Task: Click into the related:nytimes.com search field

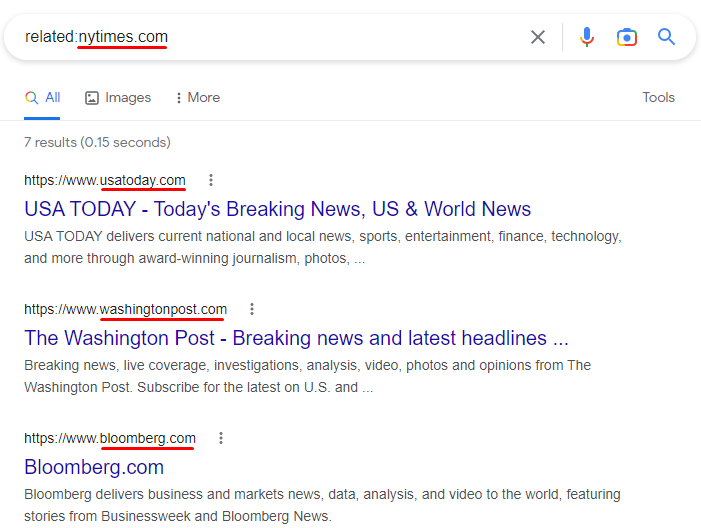Action: (x=300, y=37)
